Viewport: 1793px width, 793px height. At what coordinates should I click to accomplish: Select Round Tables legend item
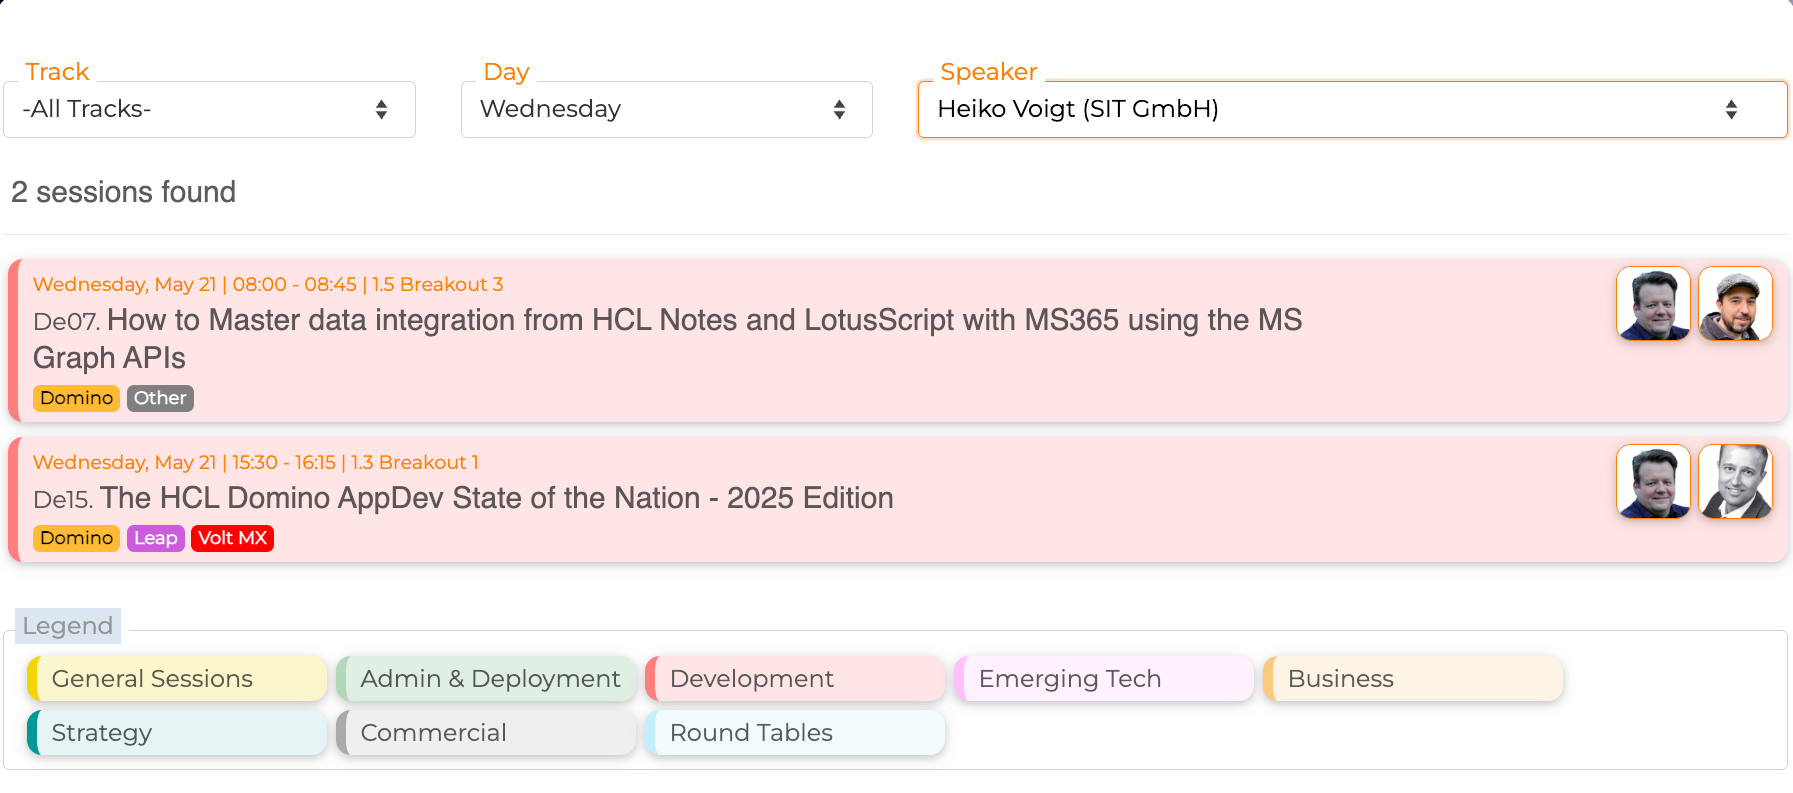[796, 733]
